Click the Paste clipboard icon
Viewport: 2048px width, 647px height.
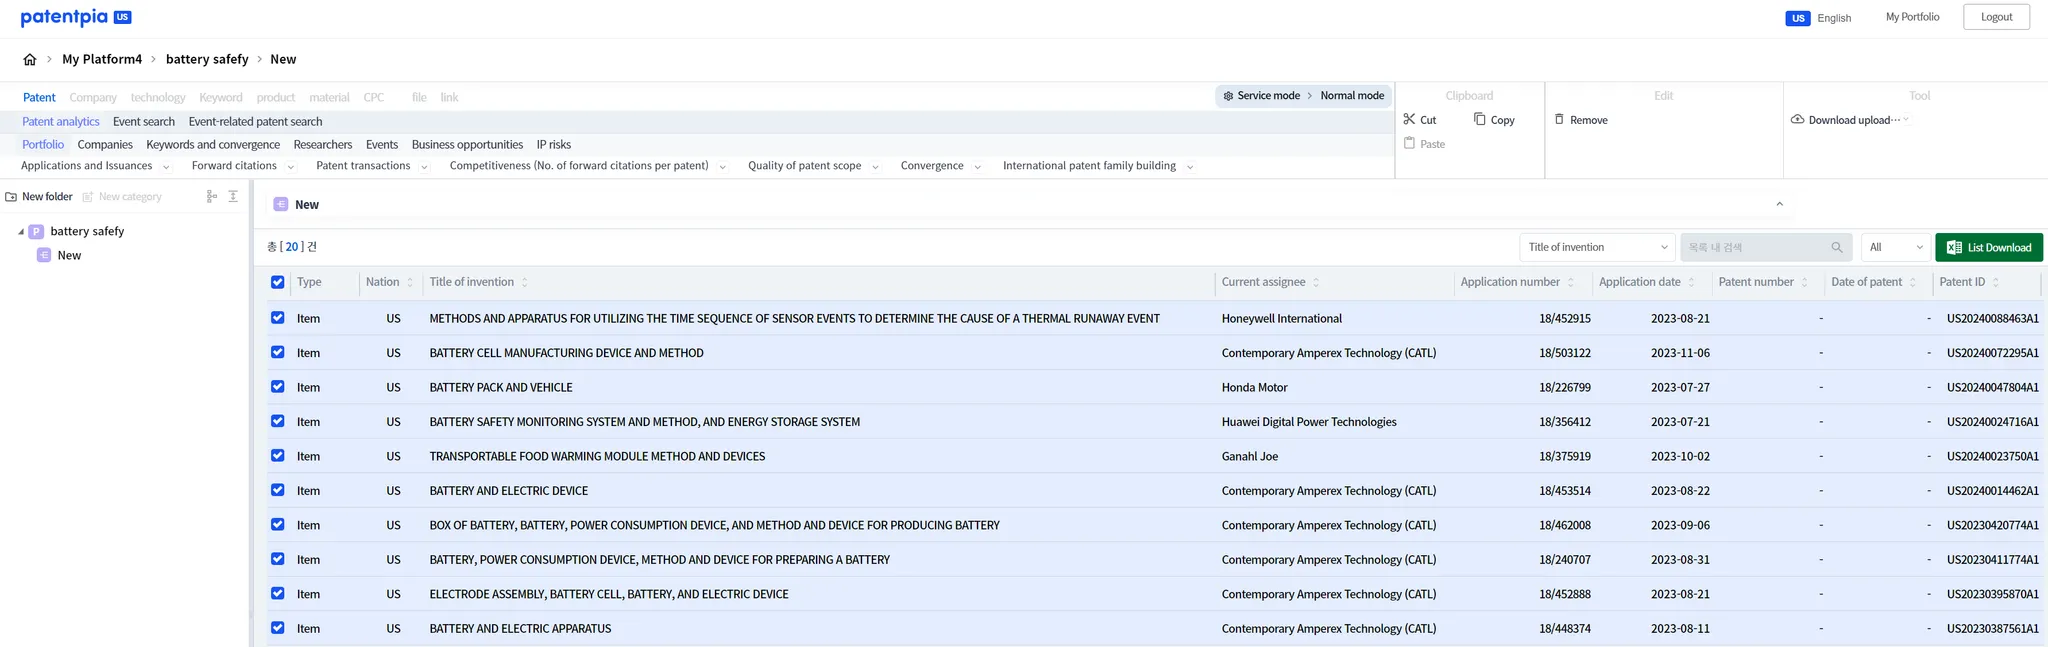(x=1409, y=143)
